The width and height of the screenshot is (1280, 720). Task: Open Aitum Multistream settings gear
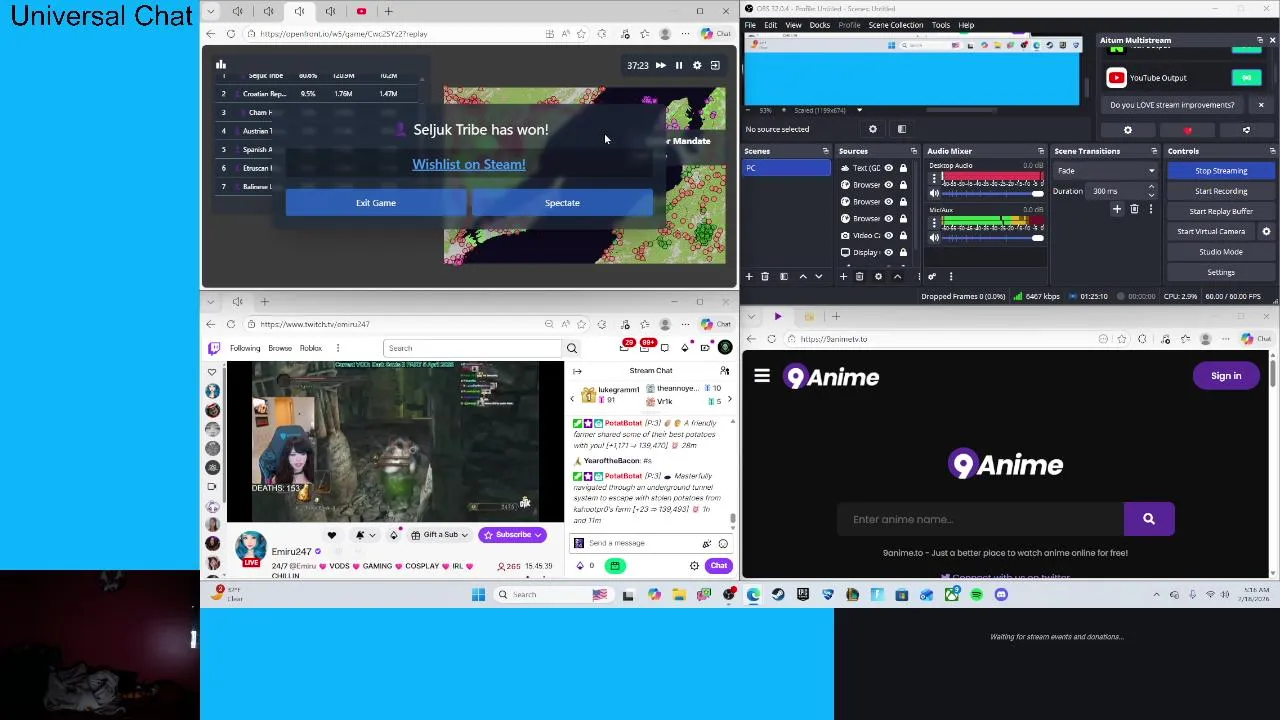(x=1128, y=130)
